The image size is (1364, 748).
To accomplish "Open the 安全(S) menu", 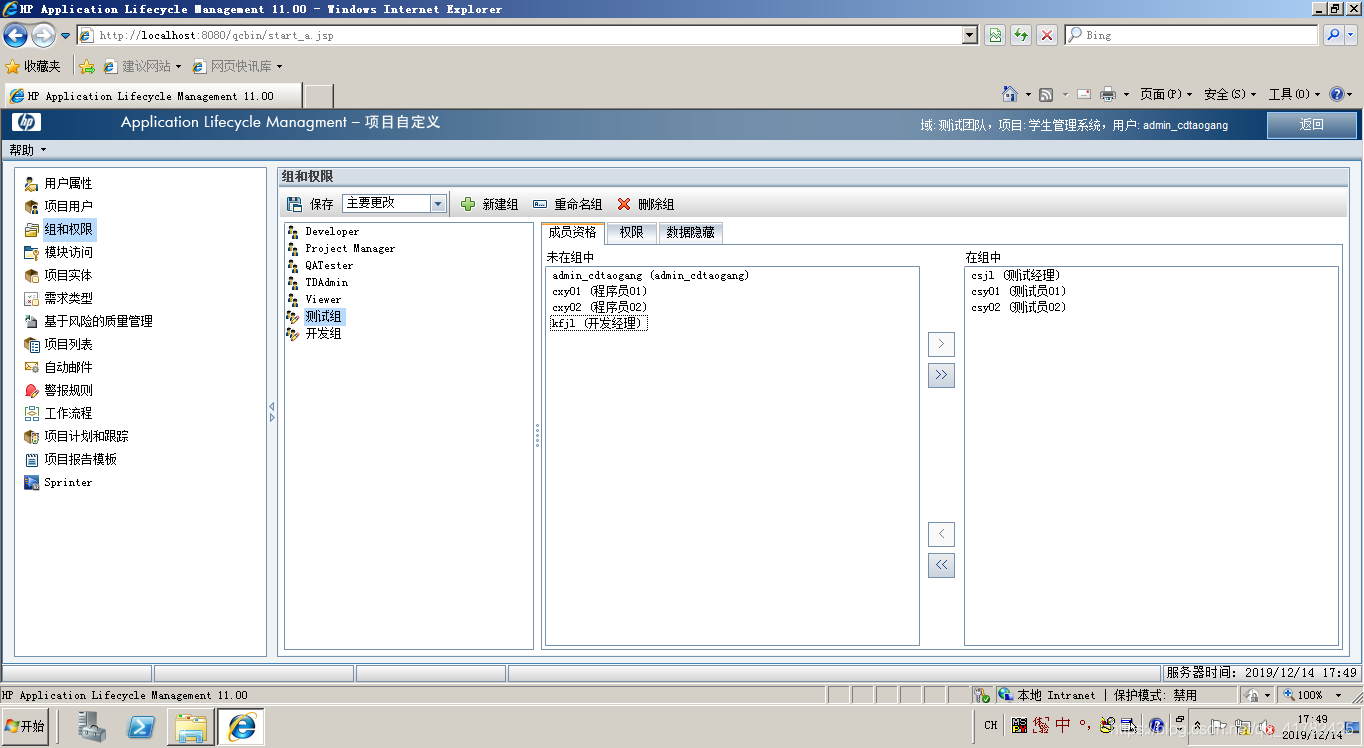I will 1230,94.
